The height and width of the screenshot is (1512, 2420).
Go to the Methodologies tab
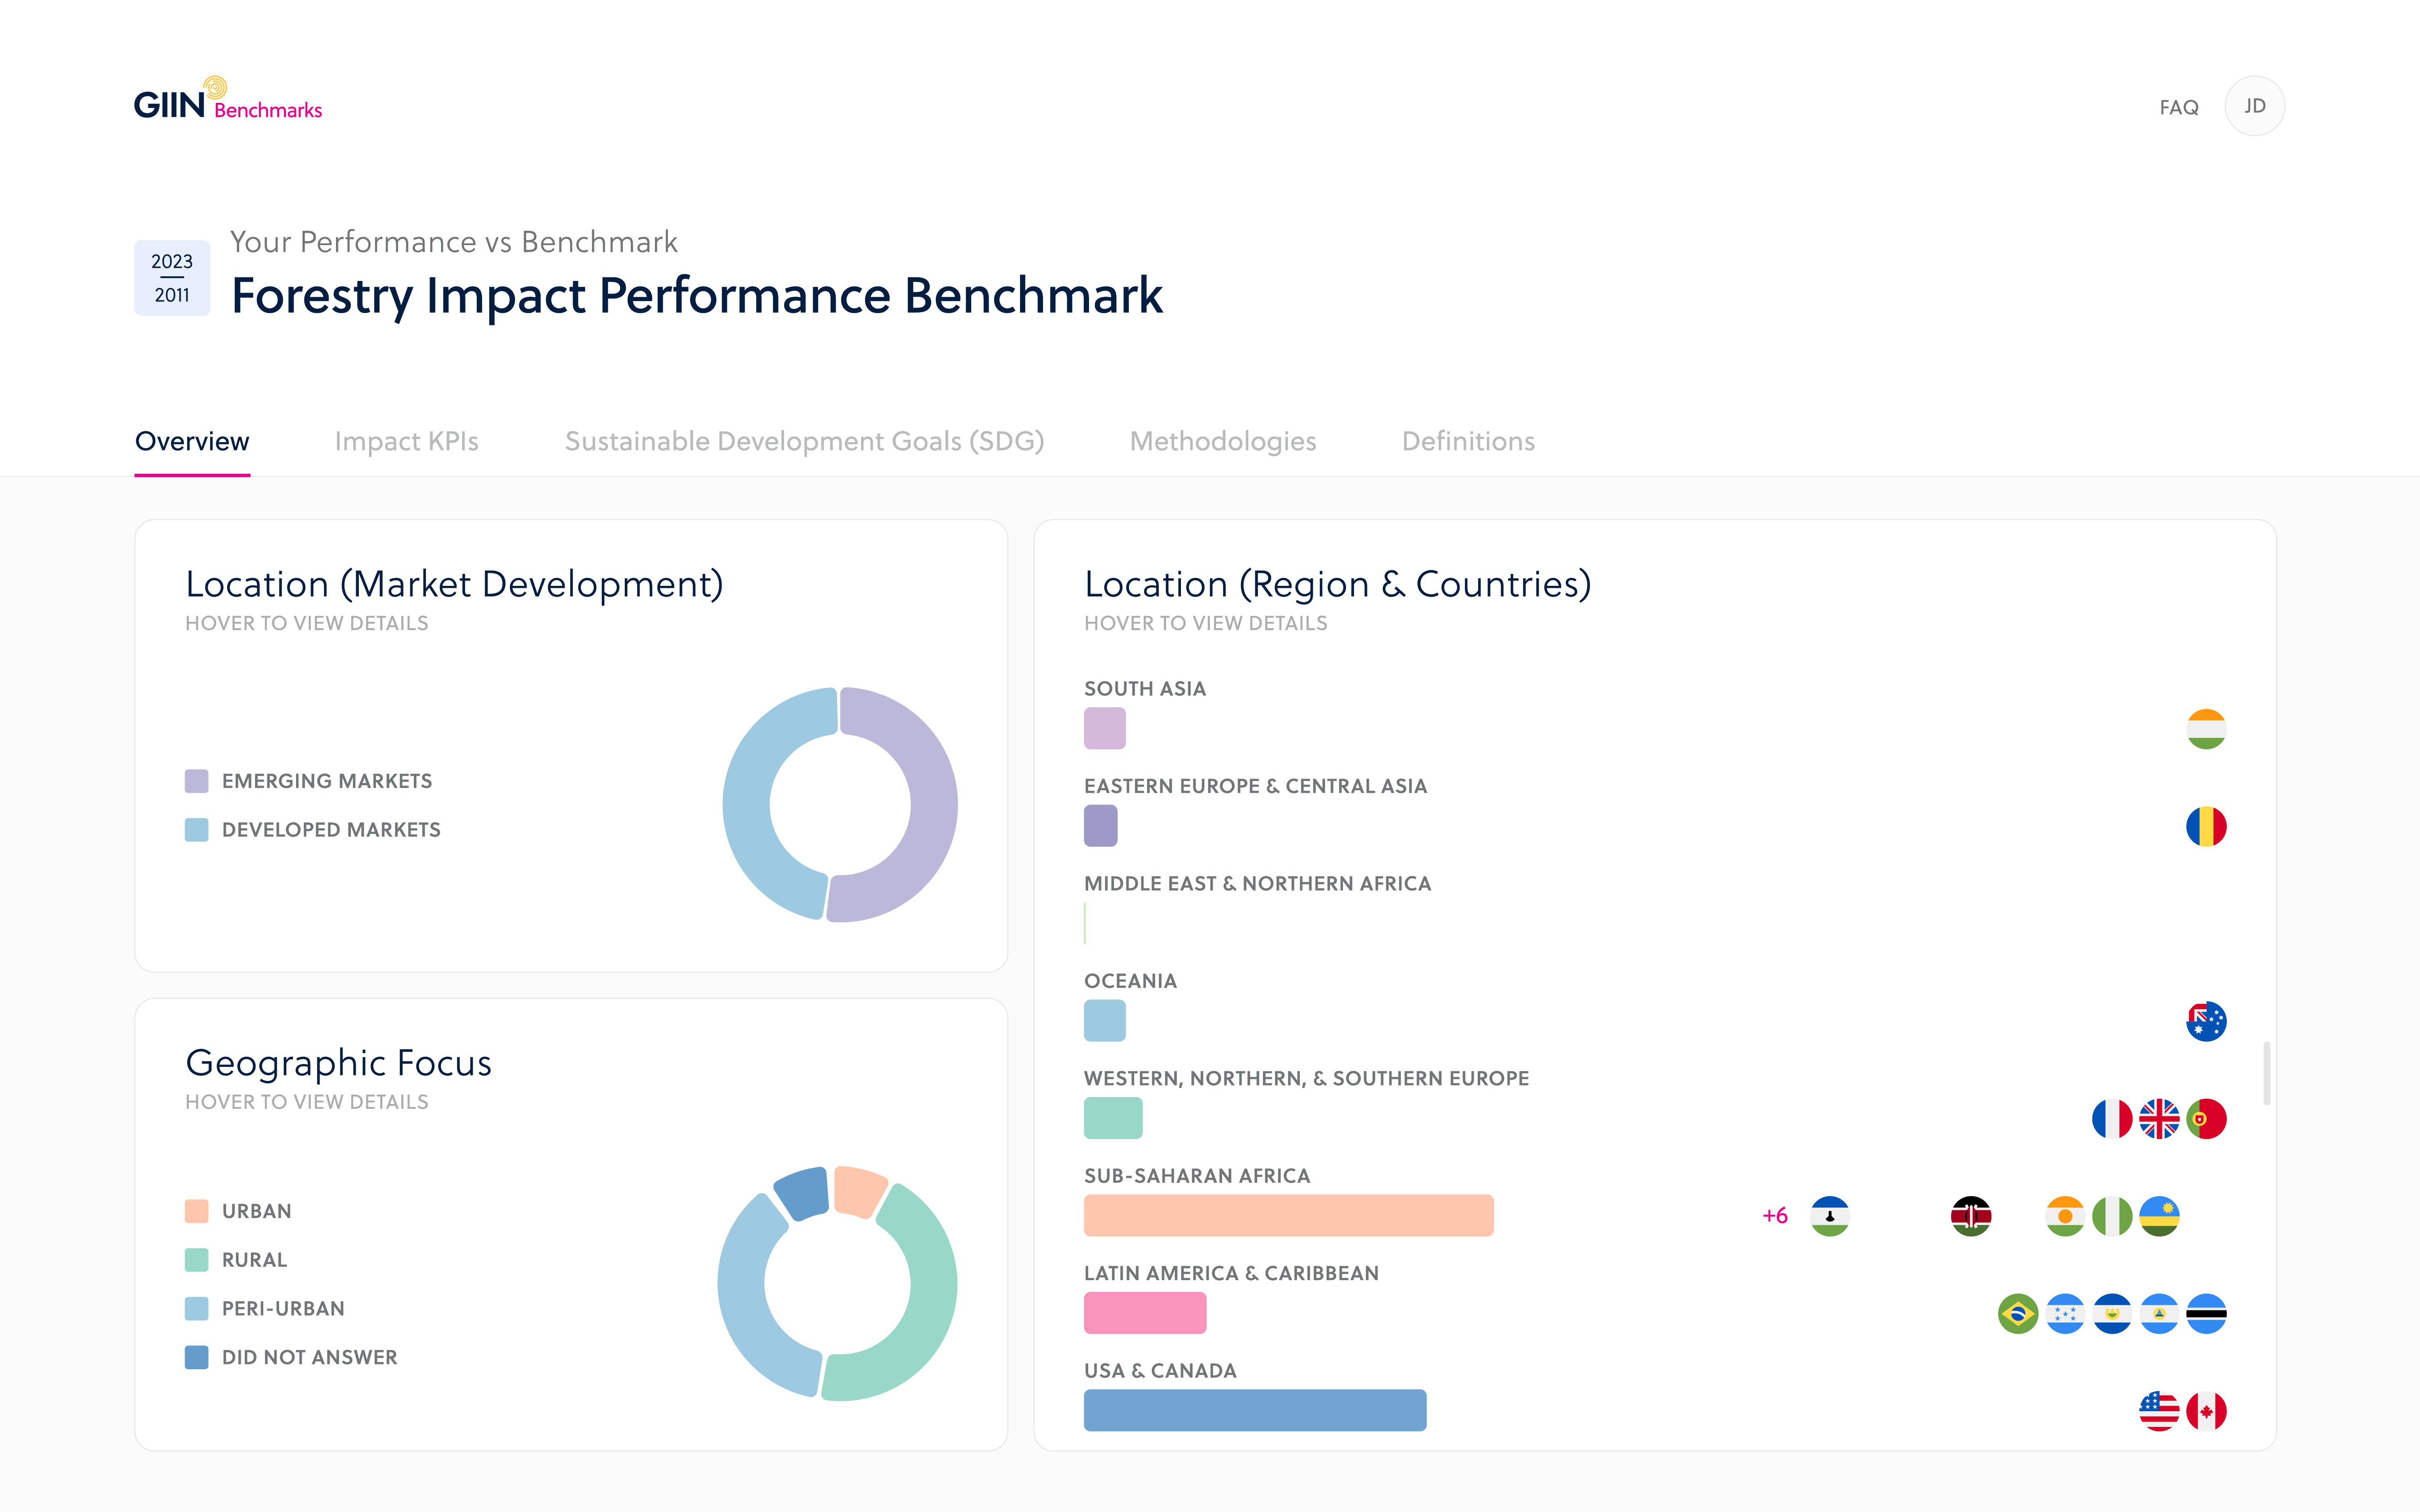tap(1222, 441)
